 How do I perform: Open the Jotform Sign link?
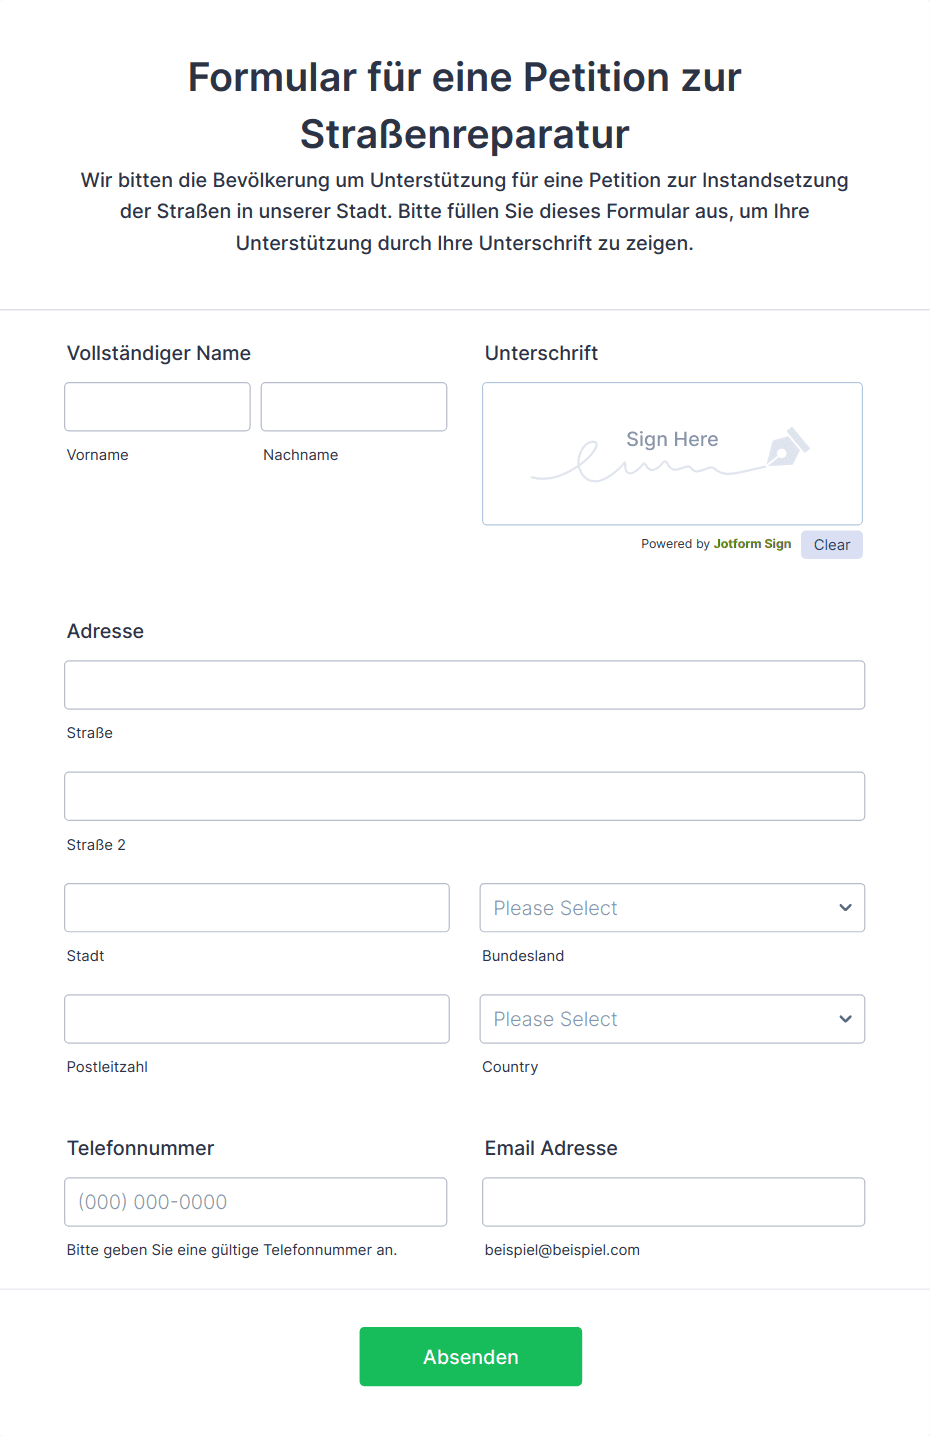pyautogui.click(x=752, y=544)
